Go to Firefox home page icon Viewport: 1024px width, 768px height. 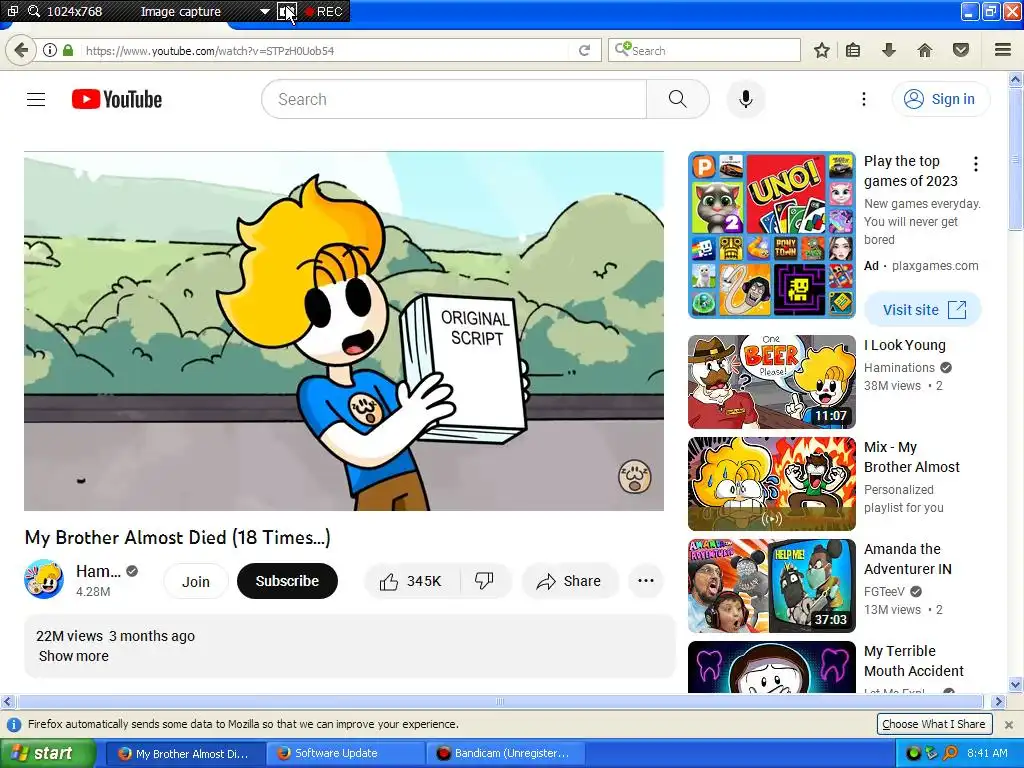click(x=924, y=50)
